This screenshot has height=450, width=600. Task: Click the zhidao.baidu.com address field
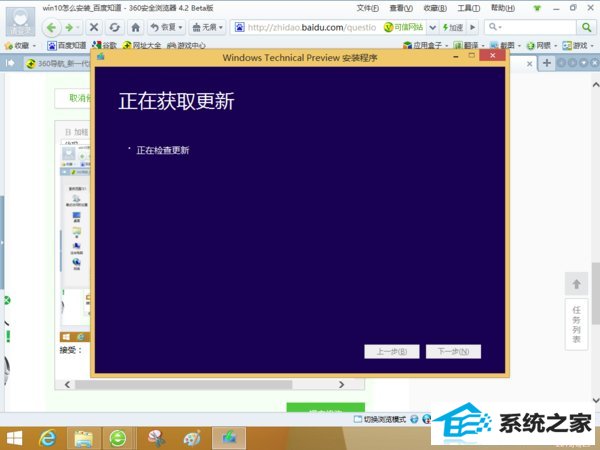tap(312, 28)
